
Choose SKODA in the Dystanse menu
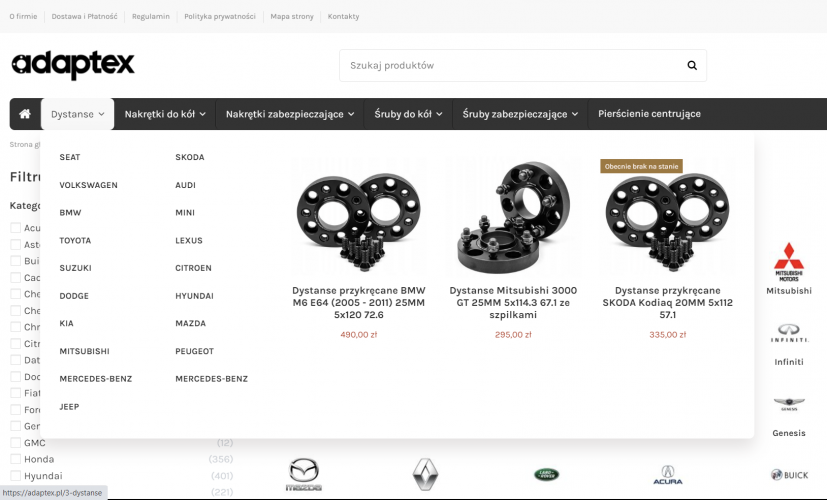pos(190,157)
